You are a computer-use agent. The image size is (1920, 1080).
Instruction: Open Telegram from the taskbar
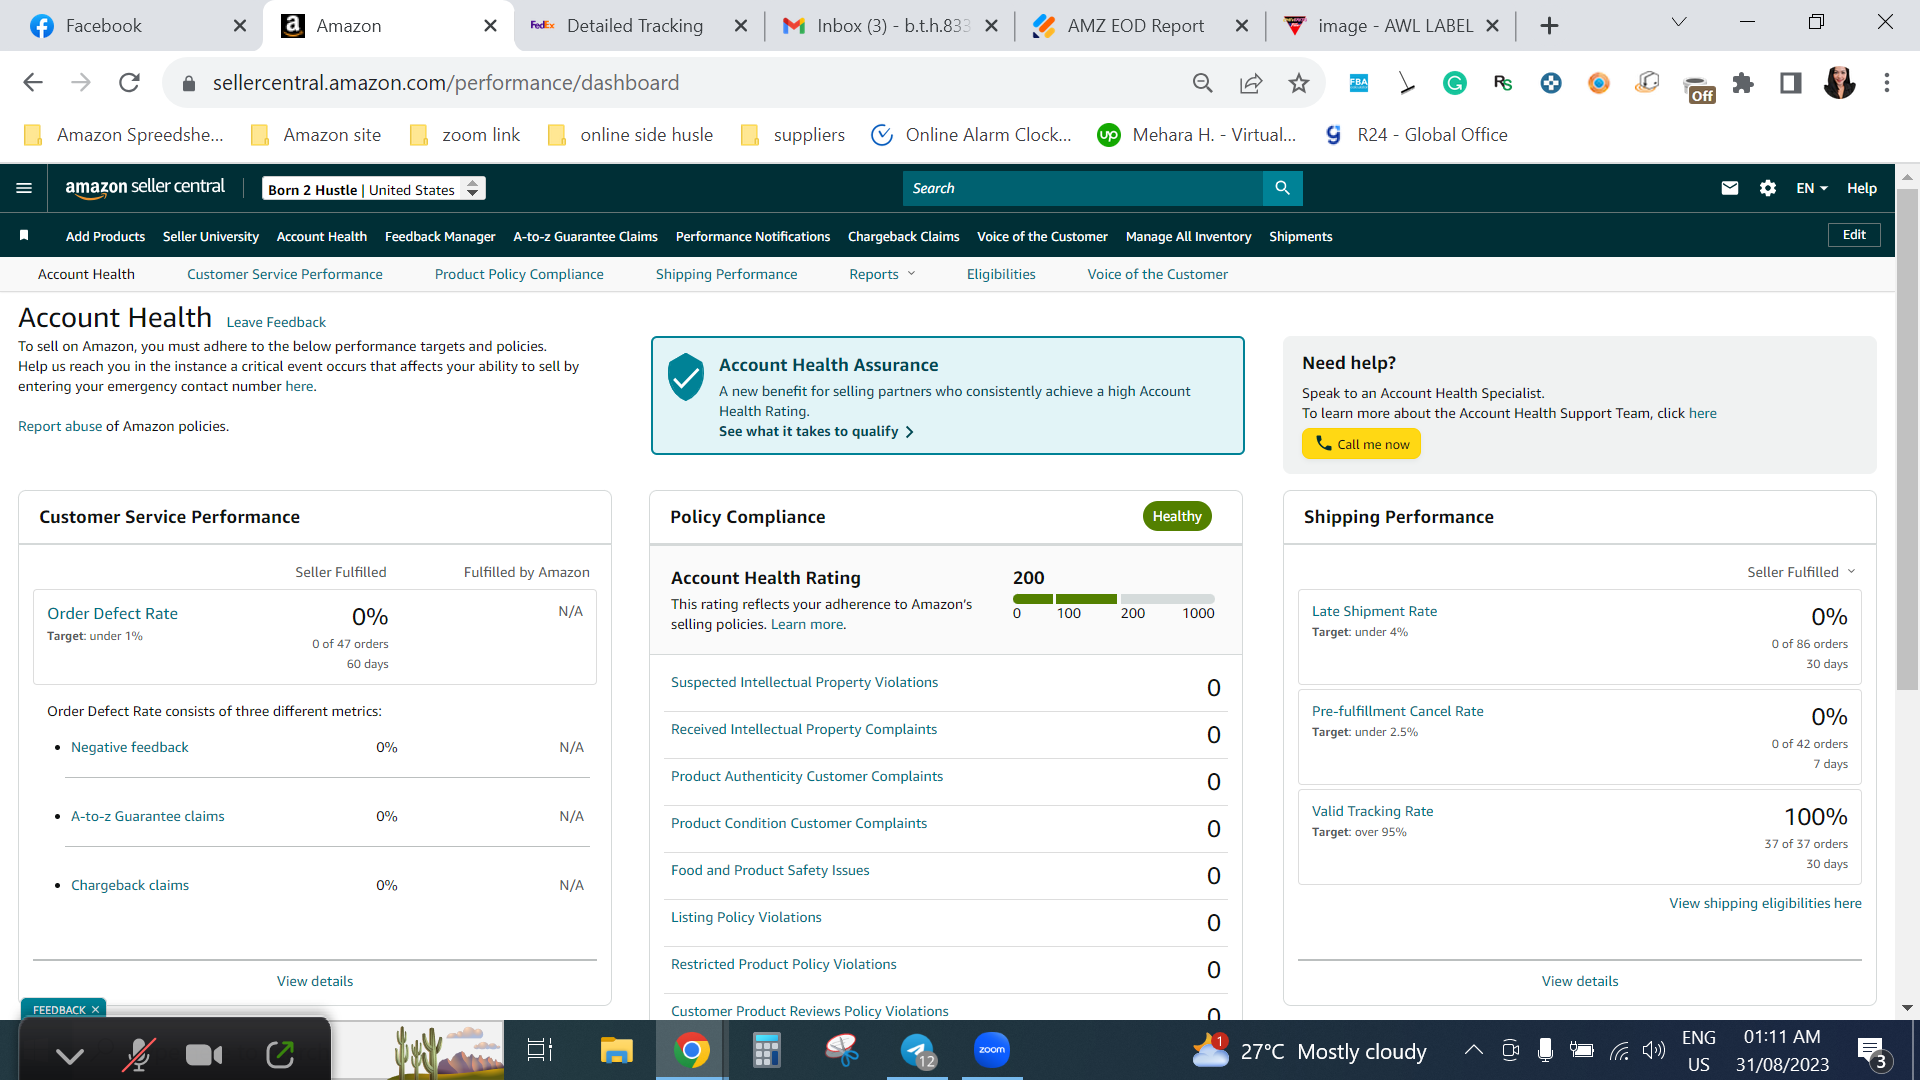pyautogui.click(x=917, y=1050)
